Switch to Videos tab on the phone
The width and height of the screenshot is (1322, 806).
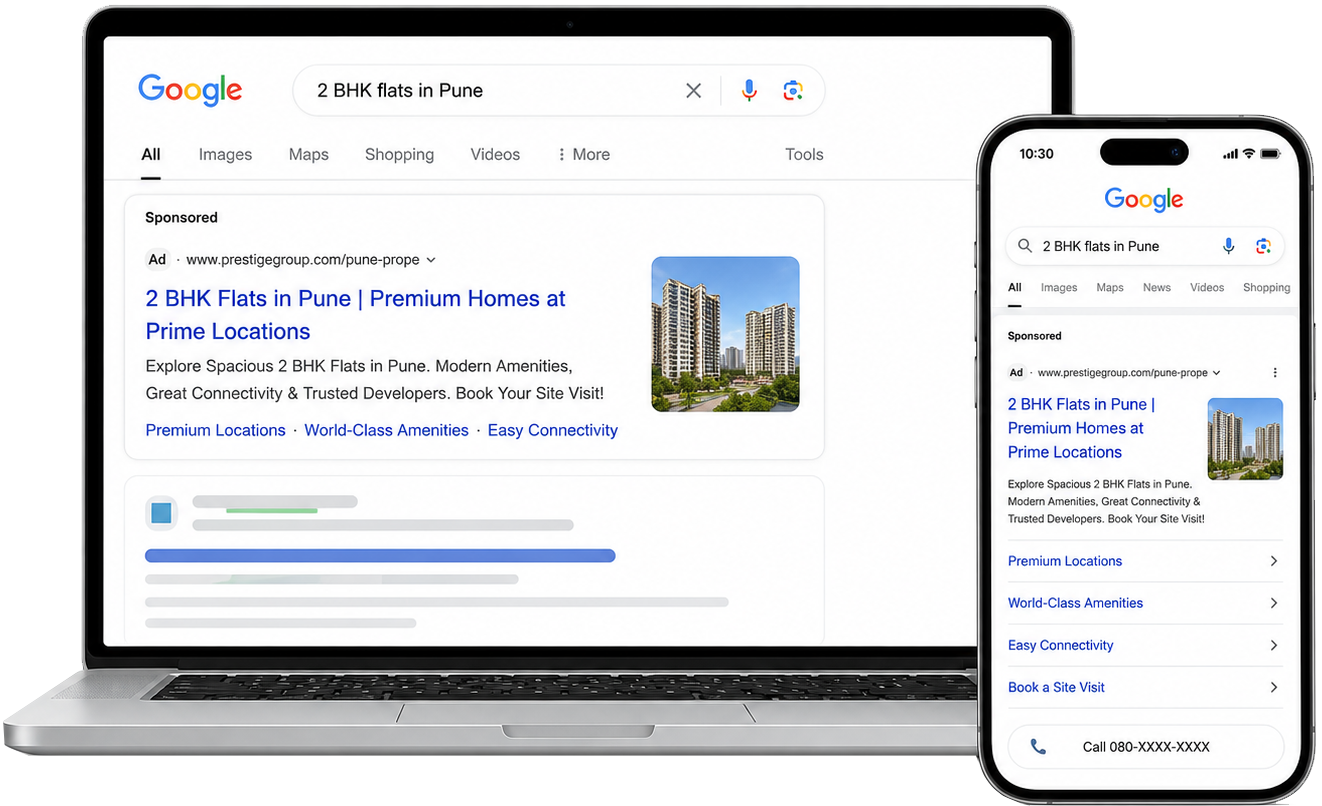pos(1207,288)
